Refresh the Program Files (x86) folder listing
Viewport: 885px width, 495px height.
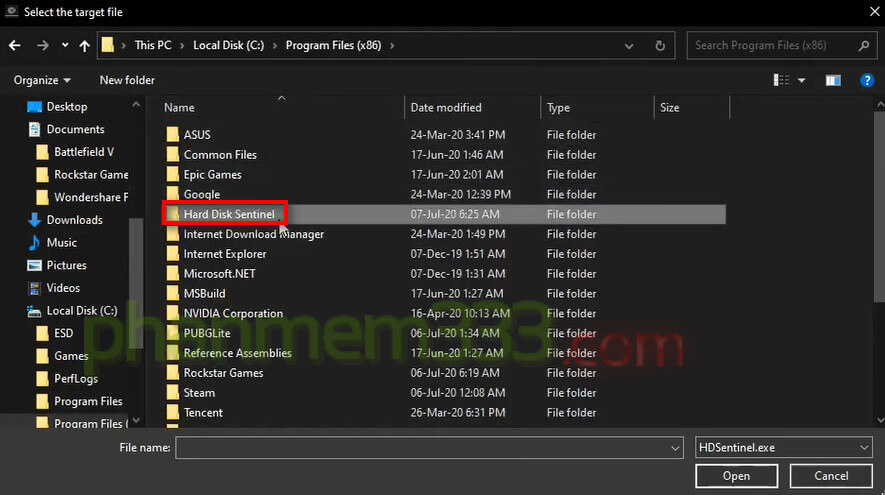tap(660, 45)
